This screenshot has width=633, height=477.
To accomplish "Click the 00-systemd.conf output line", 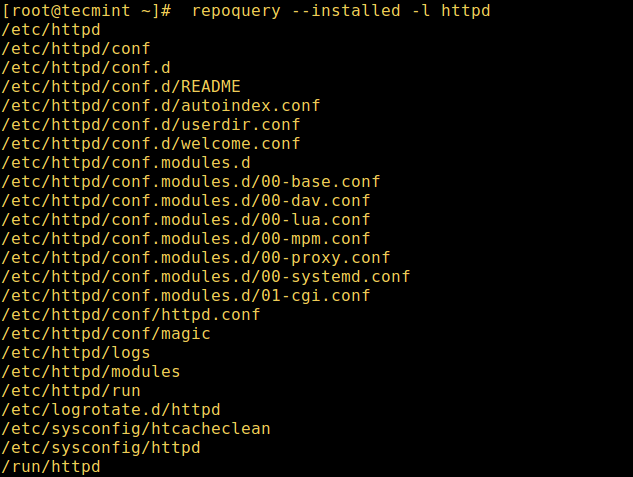I will [206, 277].
